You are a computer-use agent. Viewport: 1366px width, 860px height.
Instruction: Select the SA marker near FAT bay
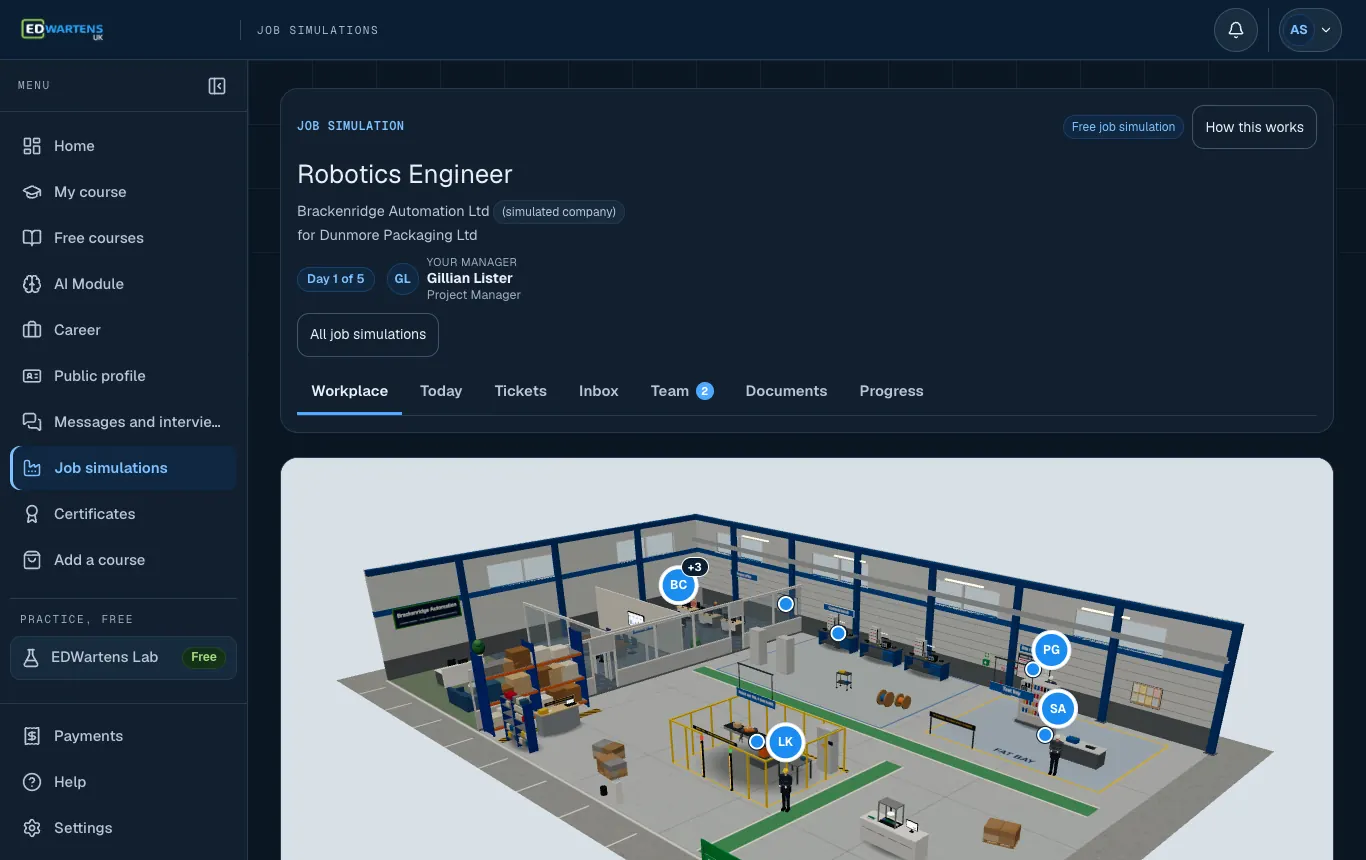(1058, 709)
